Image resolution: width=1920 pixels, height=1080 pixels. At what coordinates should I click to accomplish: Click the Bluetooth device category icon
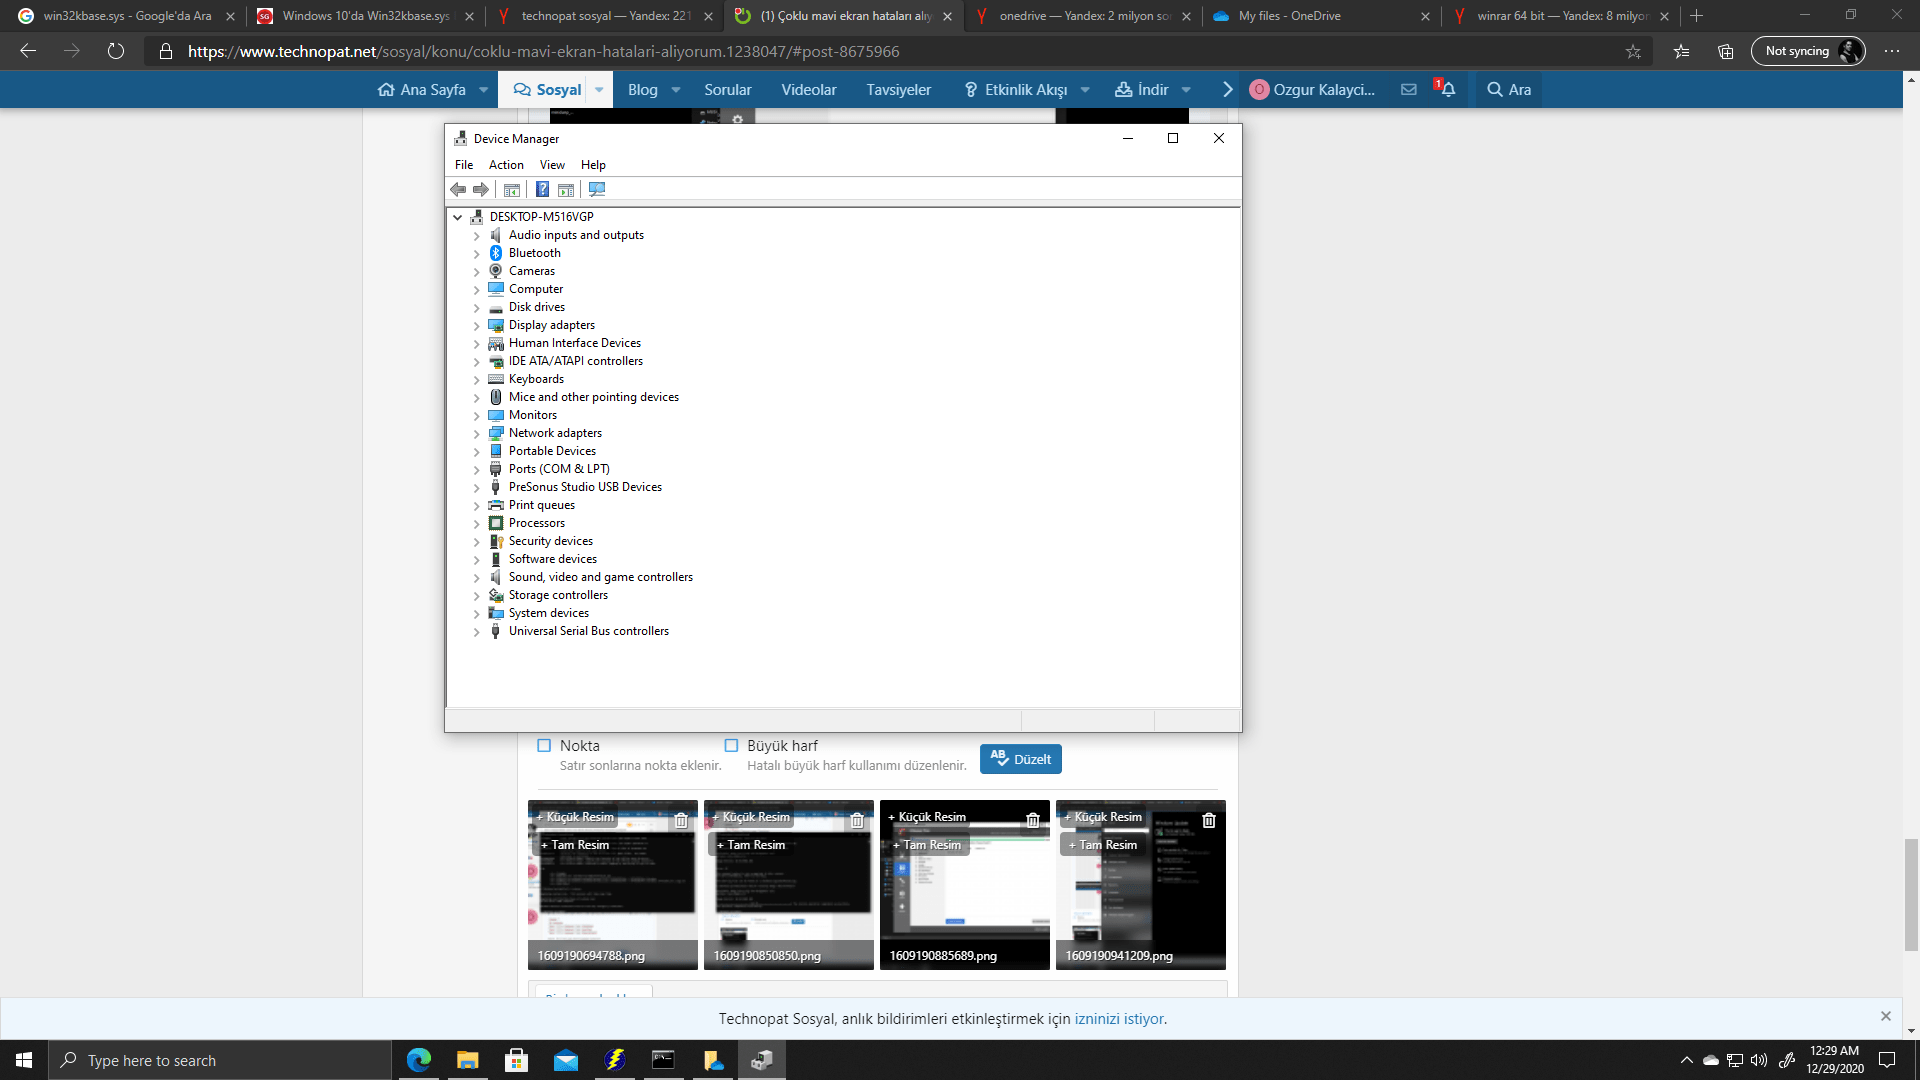coord(495,253)
